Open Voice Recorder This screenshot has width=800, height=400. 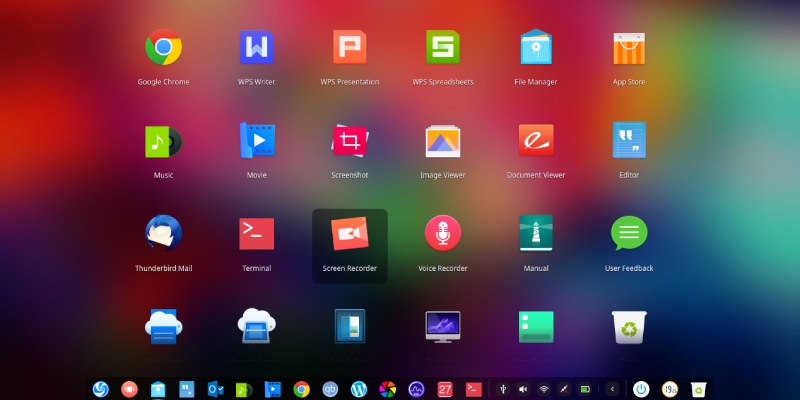443,233
